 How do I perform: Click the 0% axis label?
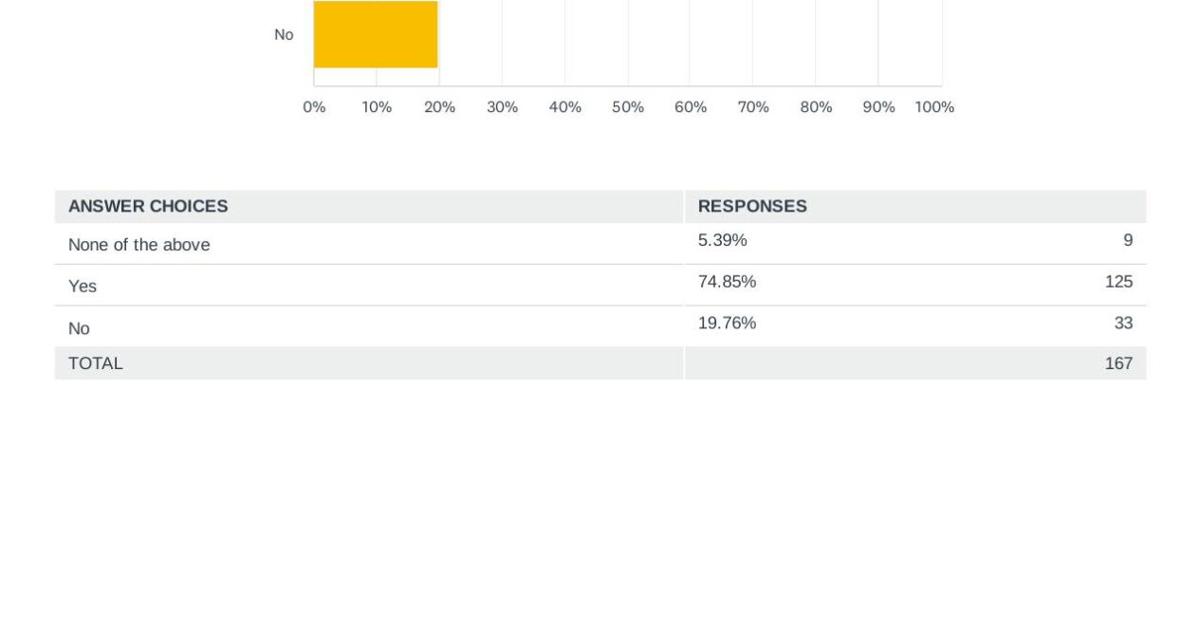pyautogui.click(x=314, y=107)
